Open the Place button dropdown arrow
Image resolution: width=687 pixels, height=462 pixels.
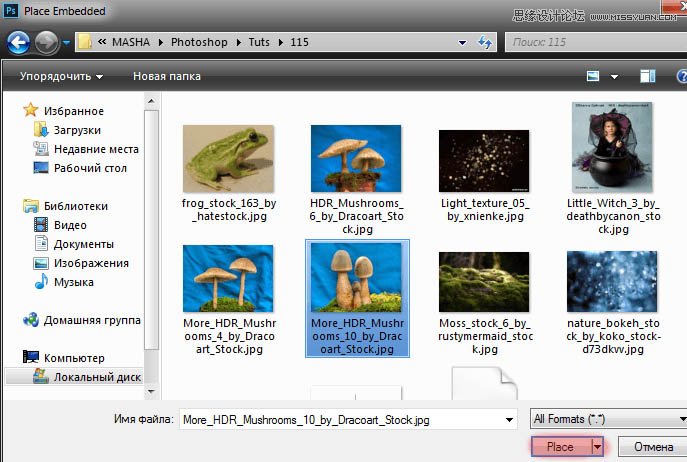[x=597, y=447]
